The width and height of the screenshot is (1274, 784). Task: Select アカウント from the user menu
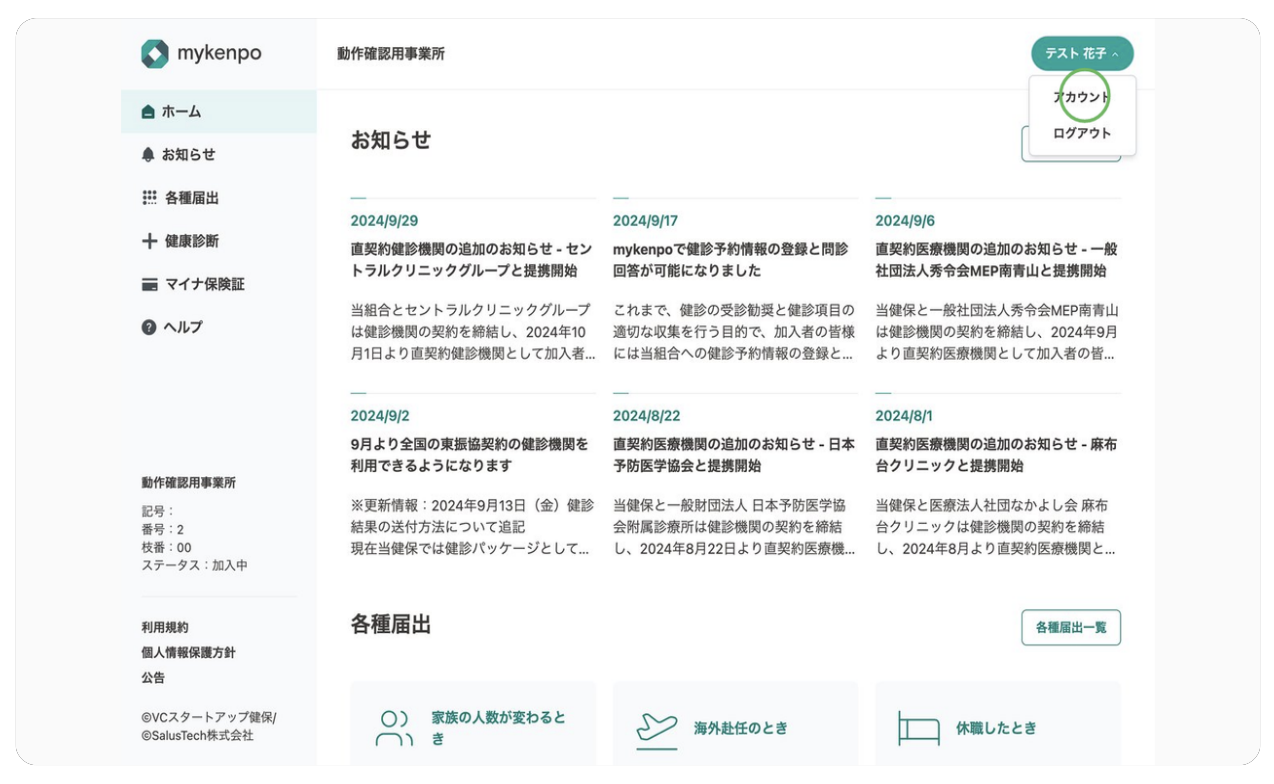pos(1082,98)
